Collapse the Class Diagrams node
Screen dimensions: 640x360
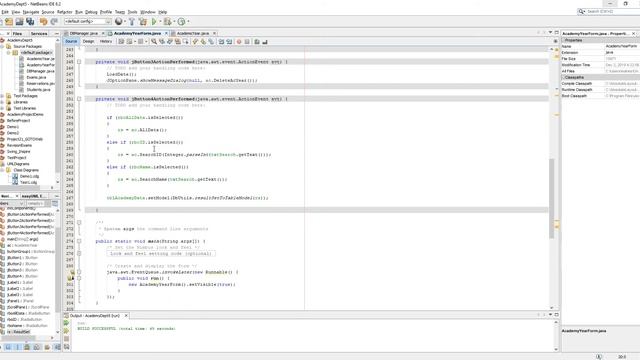(2, 170)
